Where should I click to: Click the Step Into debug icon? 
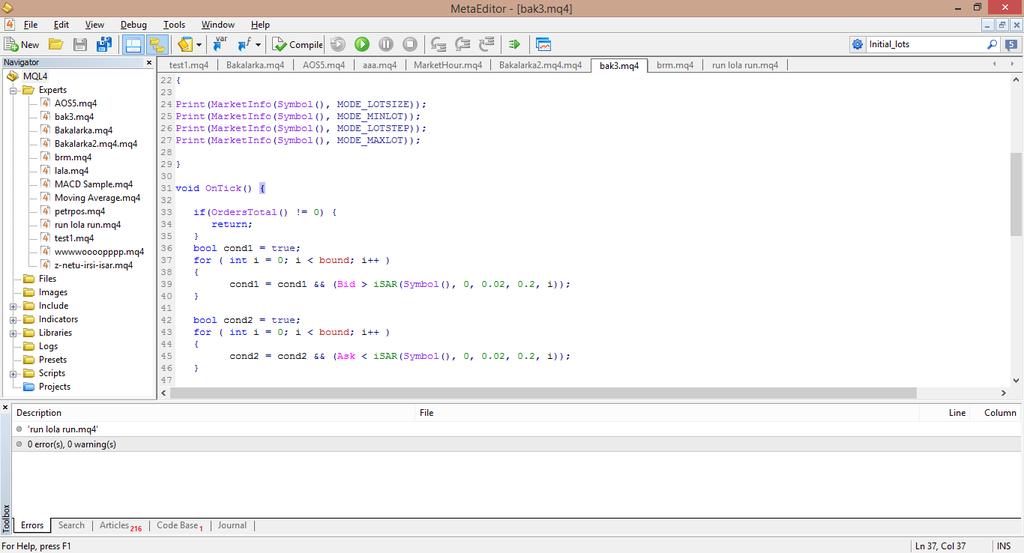(438, 44)
